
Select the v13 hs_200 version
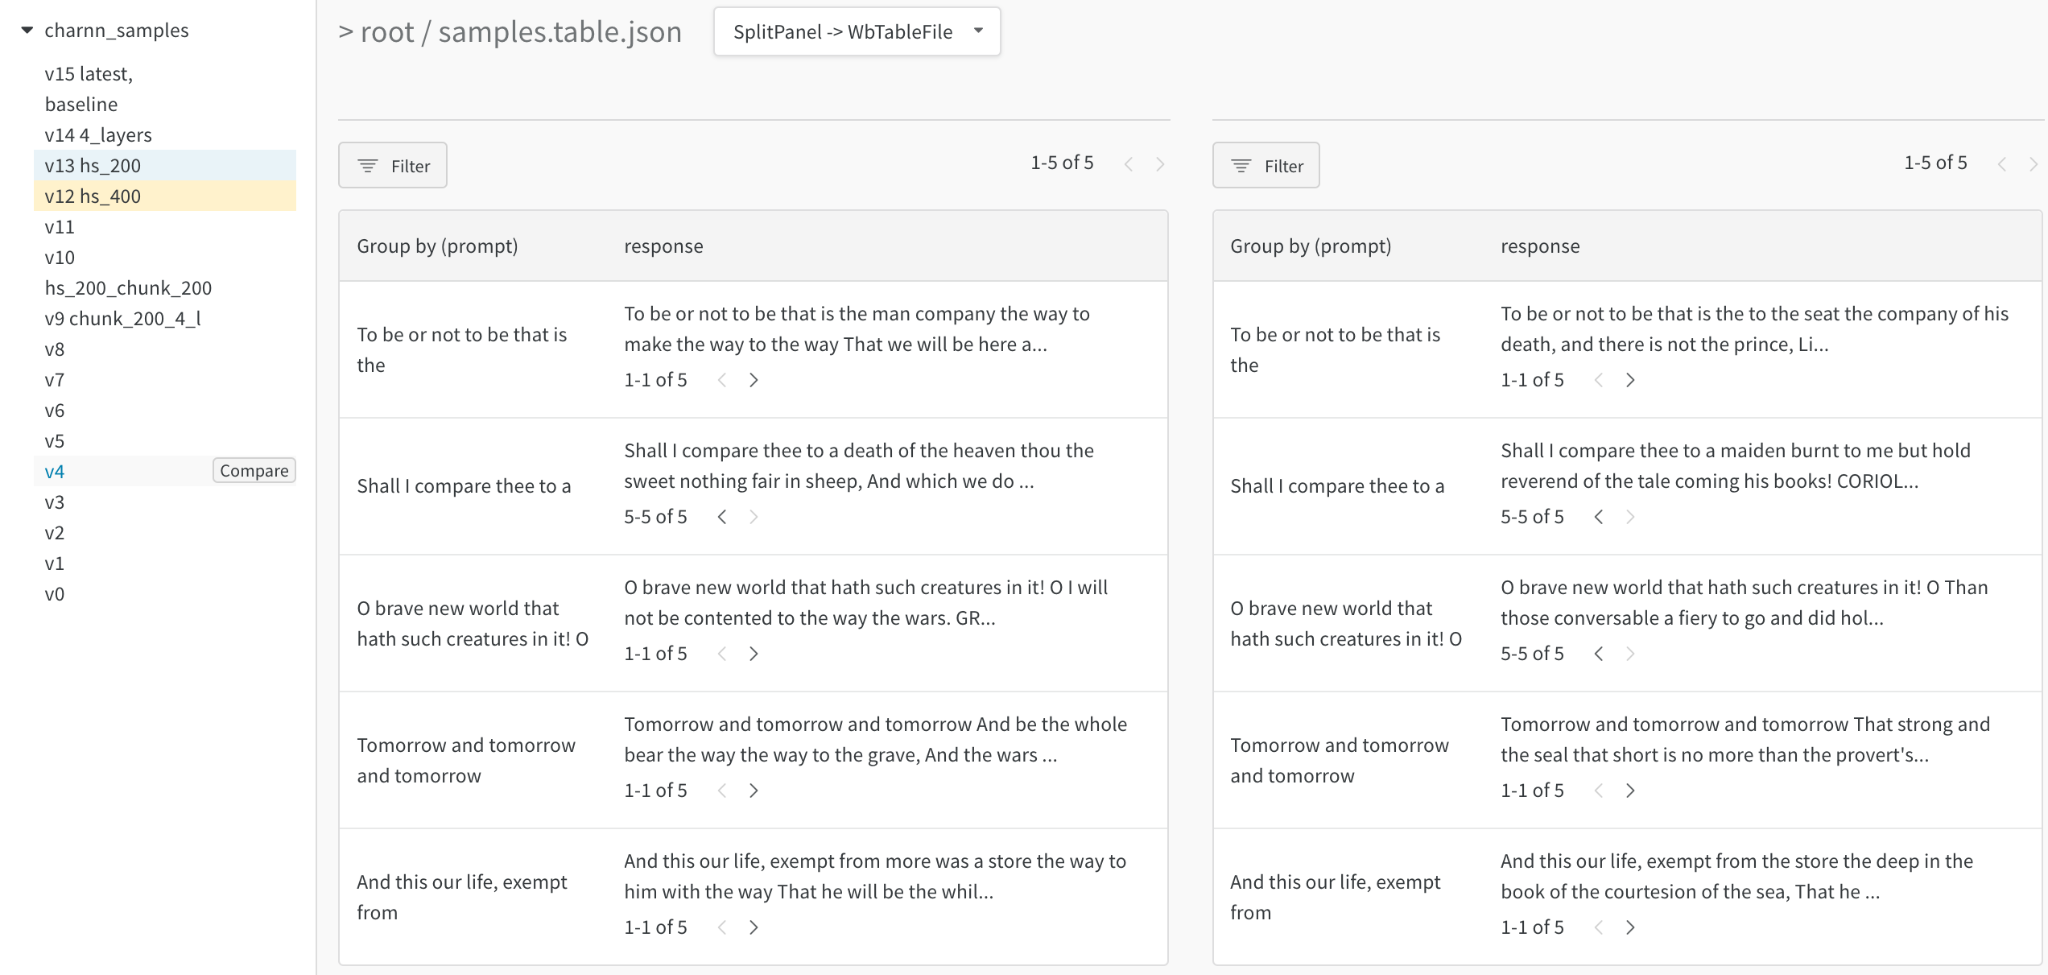click(x=93, y=166)
